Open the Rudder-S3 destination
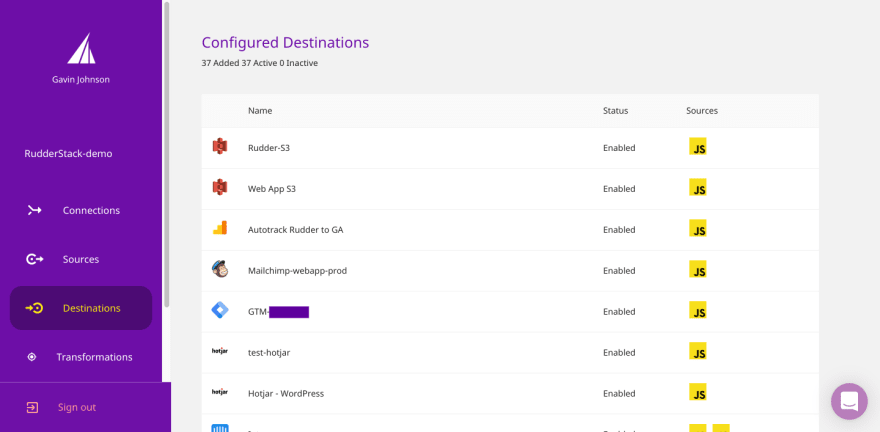The width and height of the screenshot is (880, 432). point(269,148)
